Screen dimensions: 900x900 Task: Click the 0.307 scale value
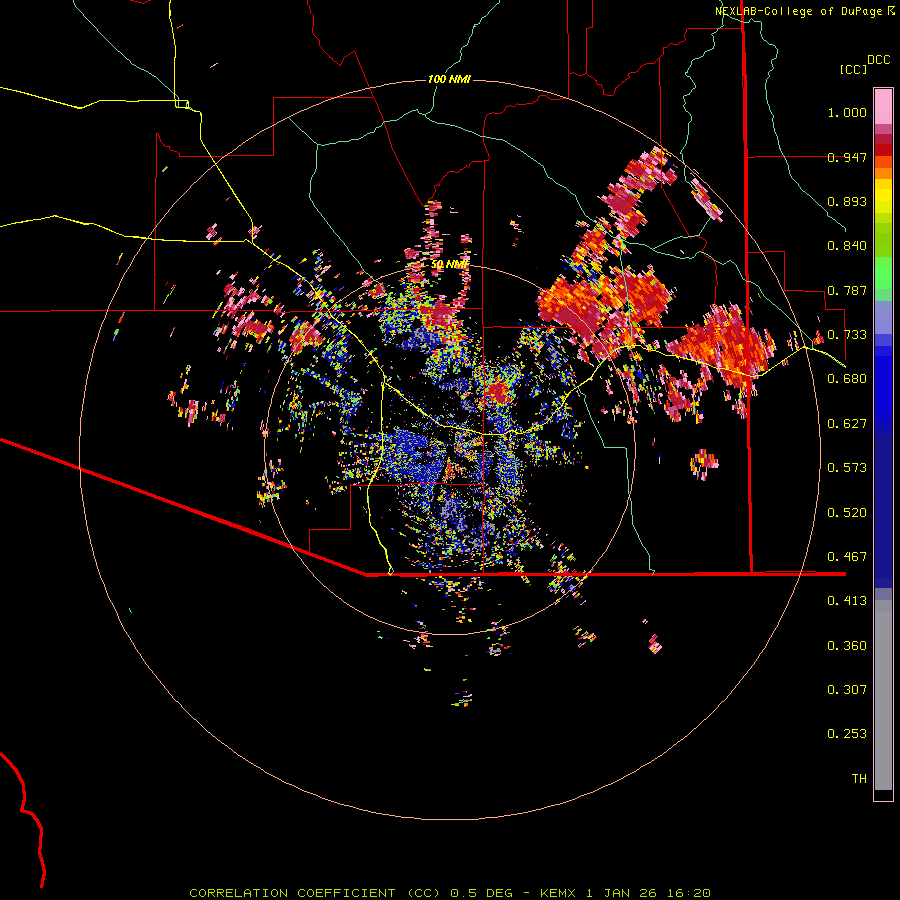tap(847, 690)
